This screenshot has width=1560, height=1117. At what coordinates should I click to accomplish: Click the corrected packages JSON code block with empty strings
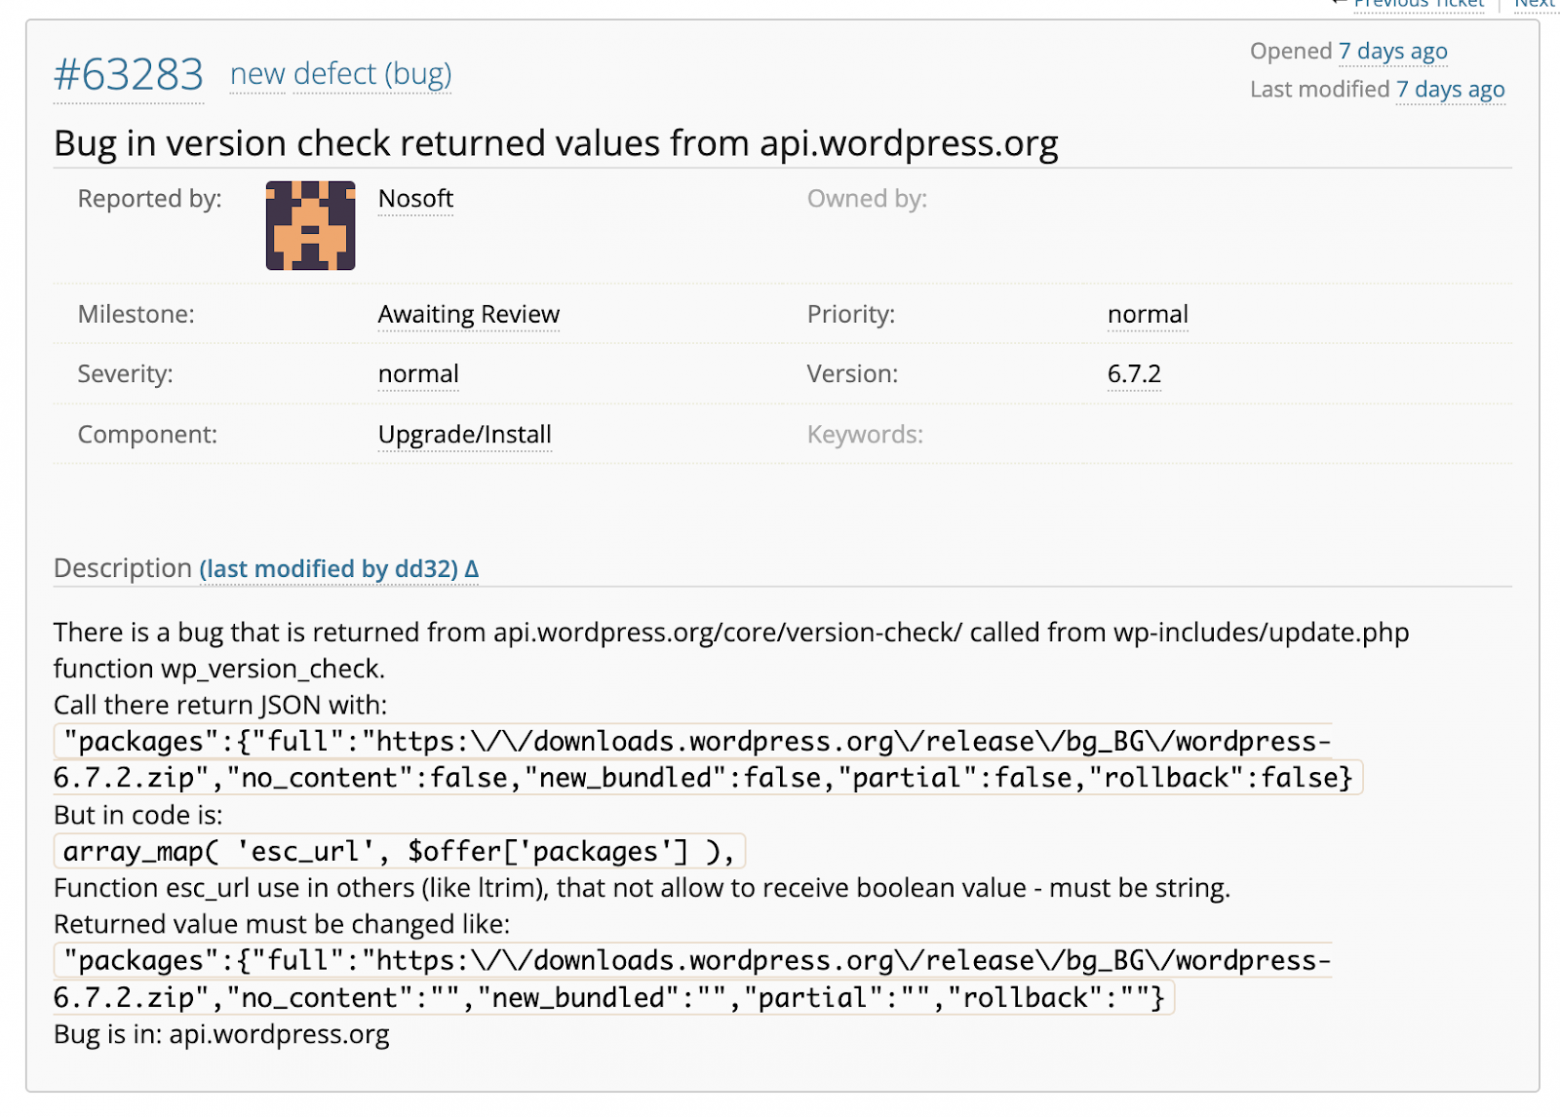(693, 979)
